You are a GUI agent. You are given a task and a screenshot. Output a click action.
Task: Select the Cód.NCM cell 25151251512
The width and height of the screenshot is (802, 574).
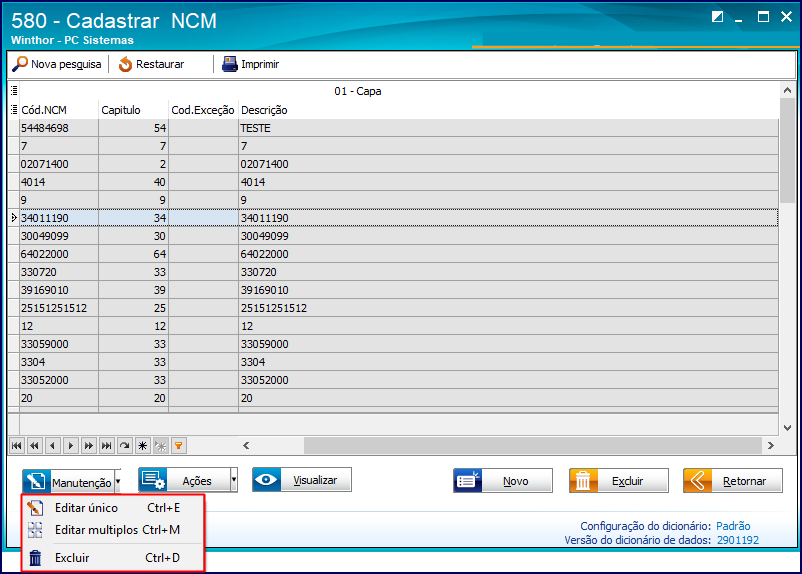pos(59,308)
